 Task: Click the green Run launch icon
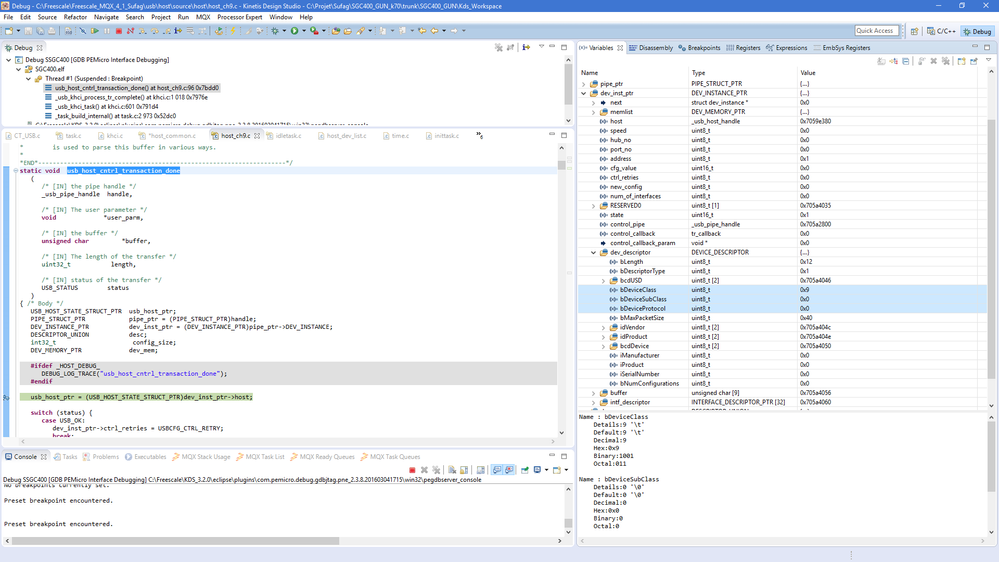click(x=294, y=31)
